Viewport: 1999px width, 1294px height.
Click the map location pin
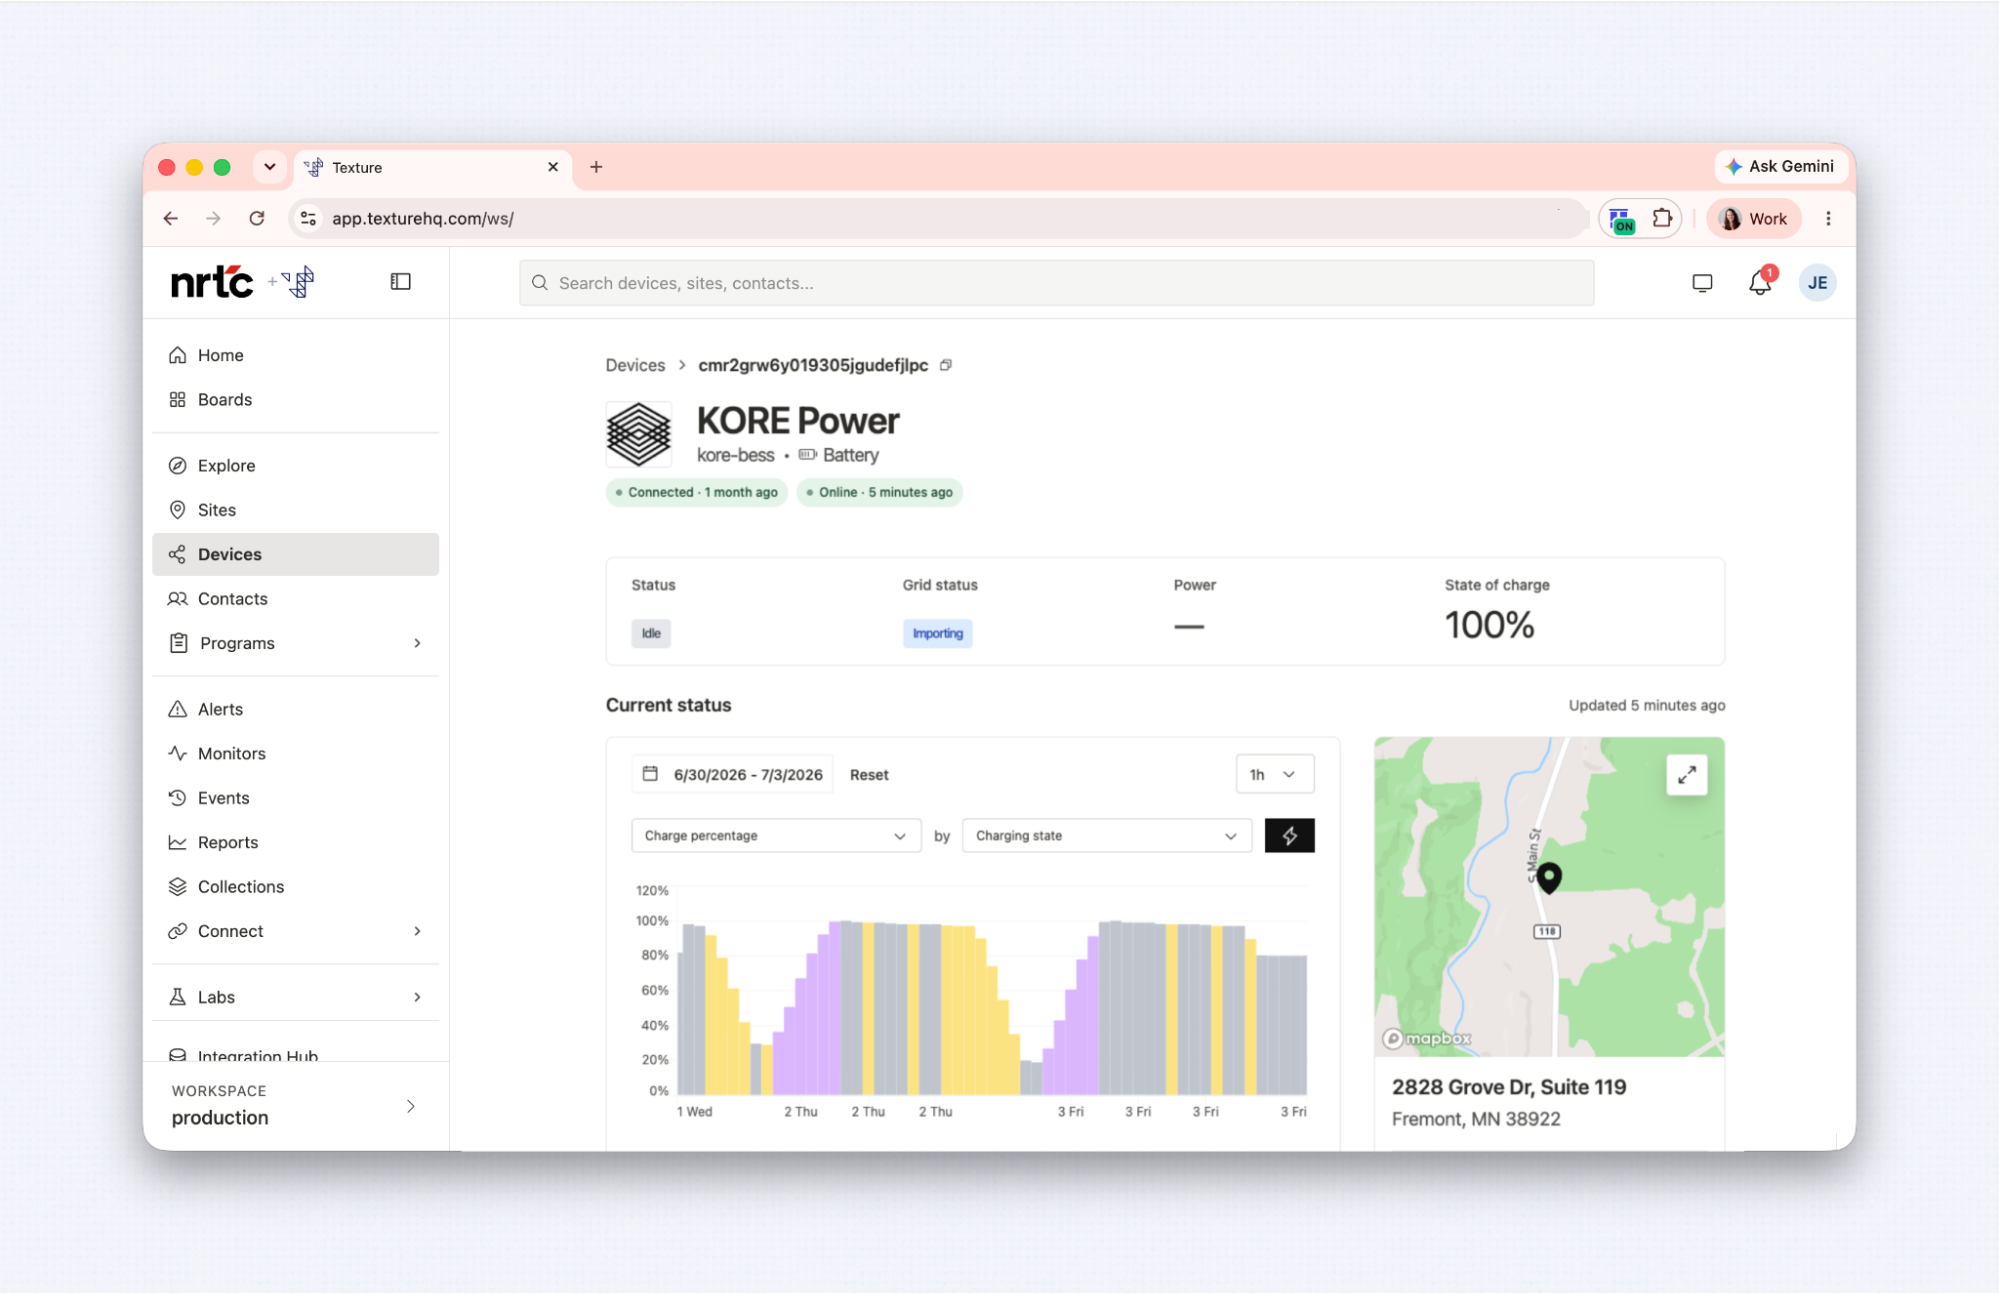(1549, 877)
